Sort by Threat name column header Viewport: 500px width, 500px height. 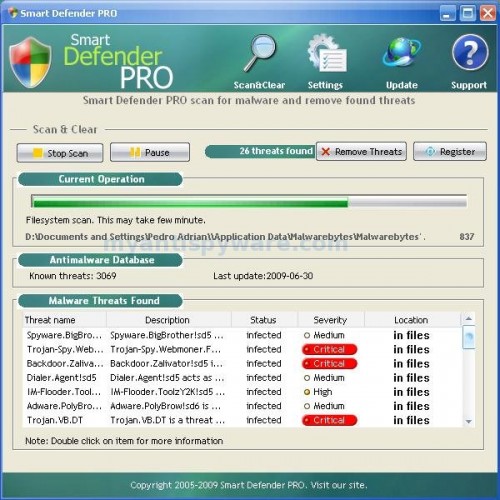point(64,320)
